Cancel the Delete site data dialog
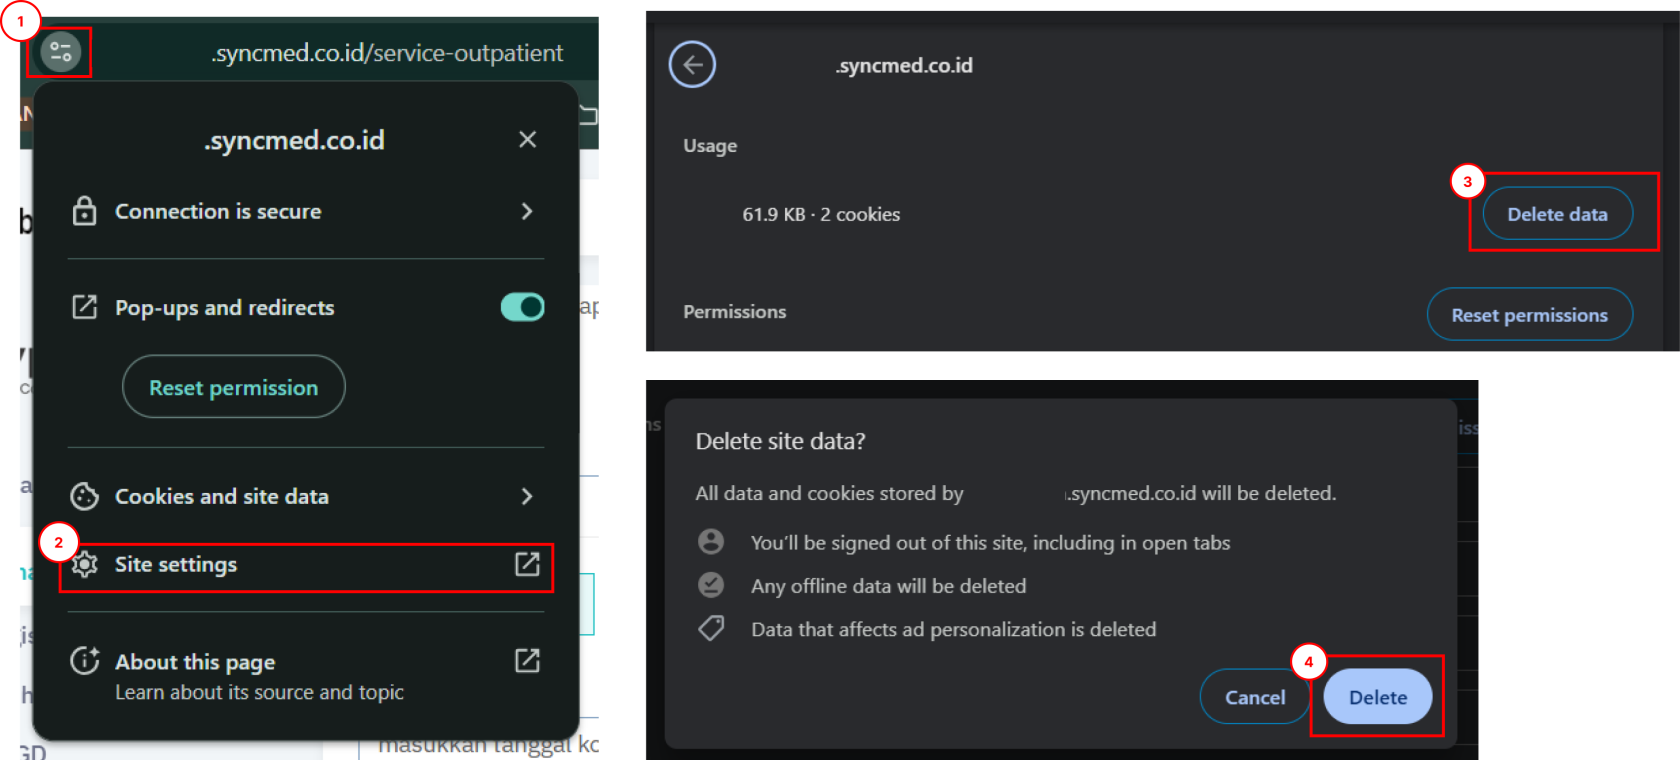Image resolution: width=1680 pixels, height=760 pixels. point(1255,697)
